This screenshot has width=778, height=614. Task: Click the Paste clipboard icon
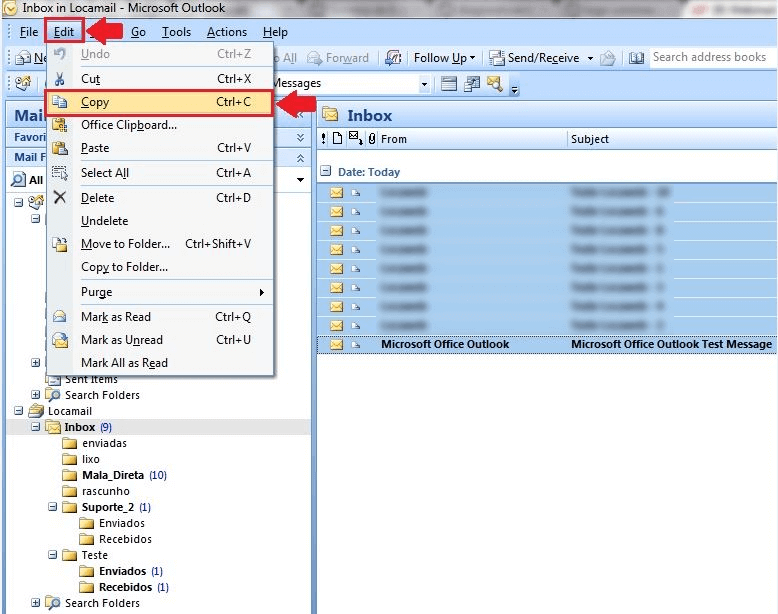[x=60, y=148]
